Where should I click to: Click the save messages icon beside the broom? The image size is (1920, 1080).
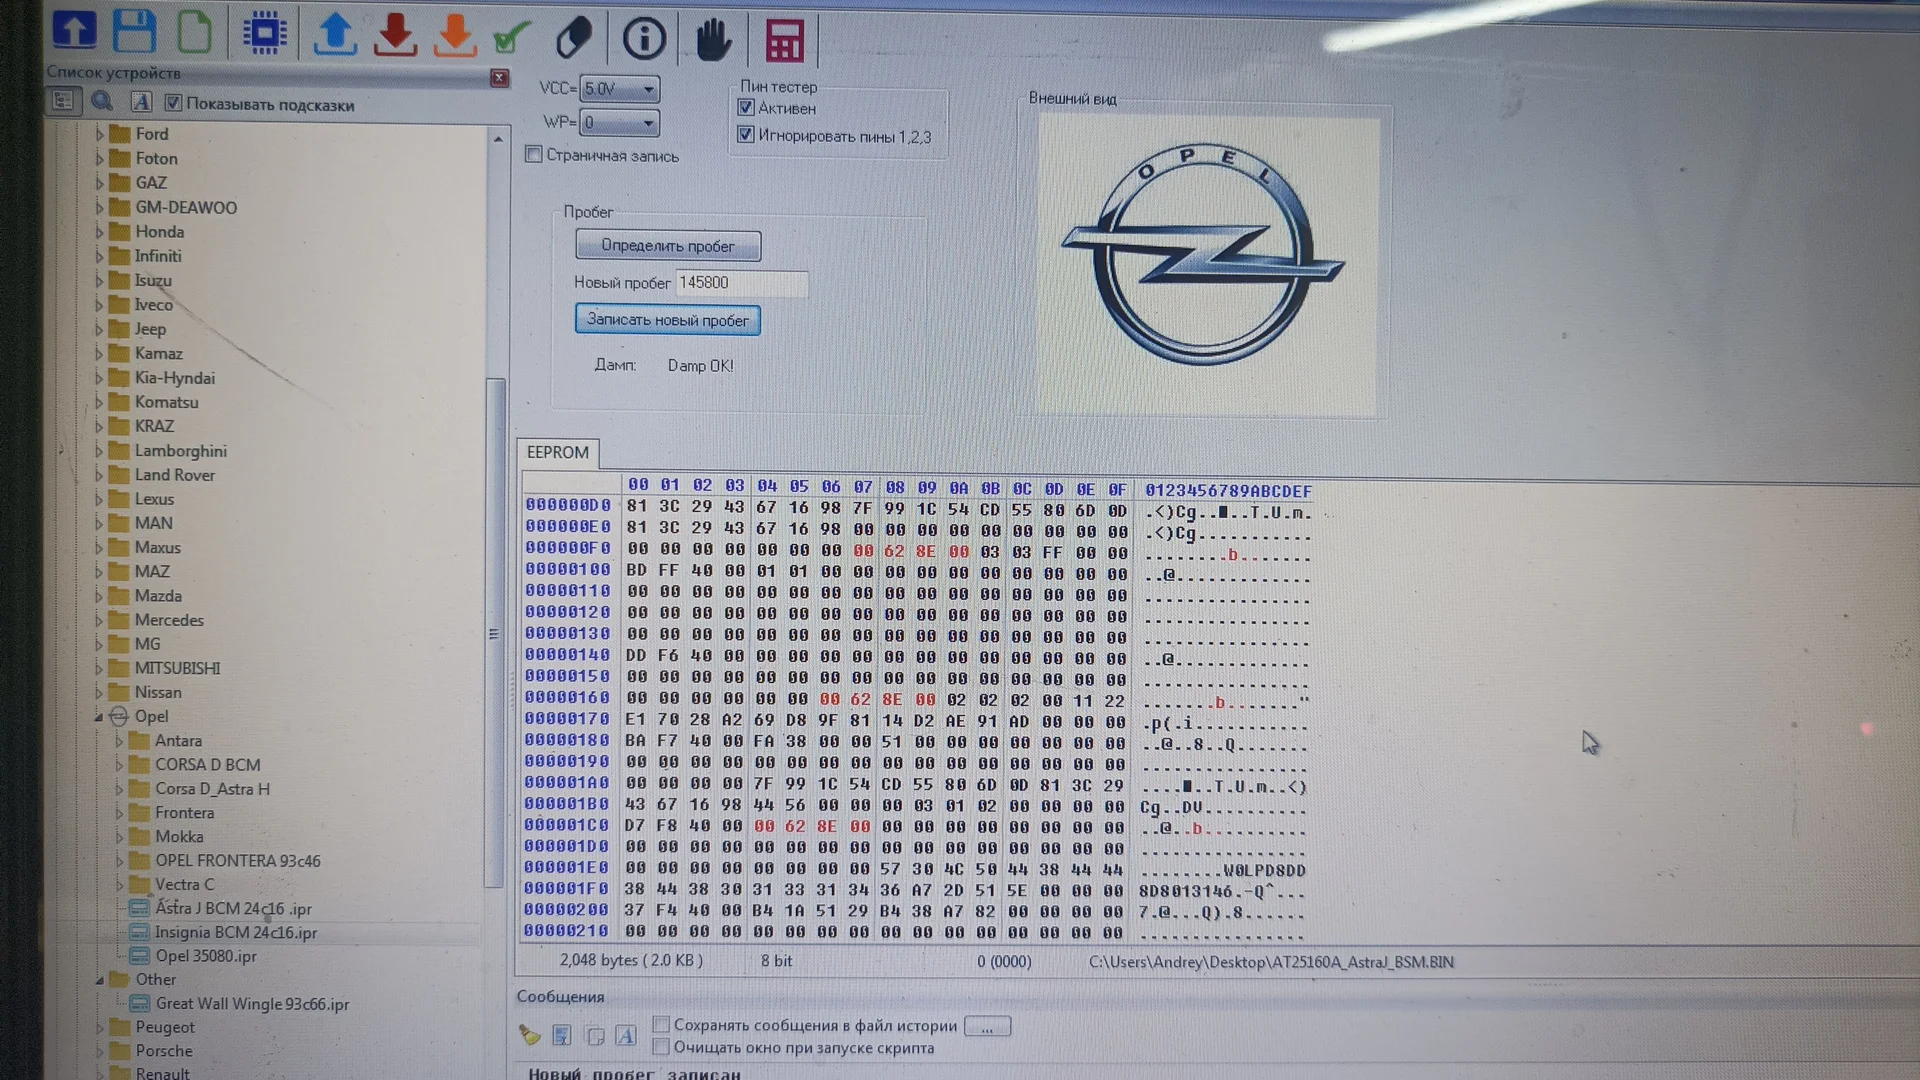click(x=562, y=1035)
